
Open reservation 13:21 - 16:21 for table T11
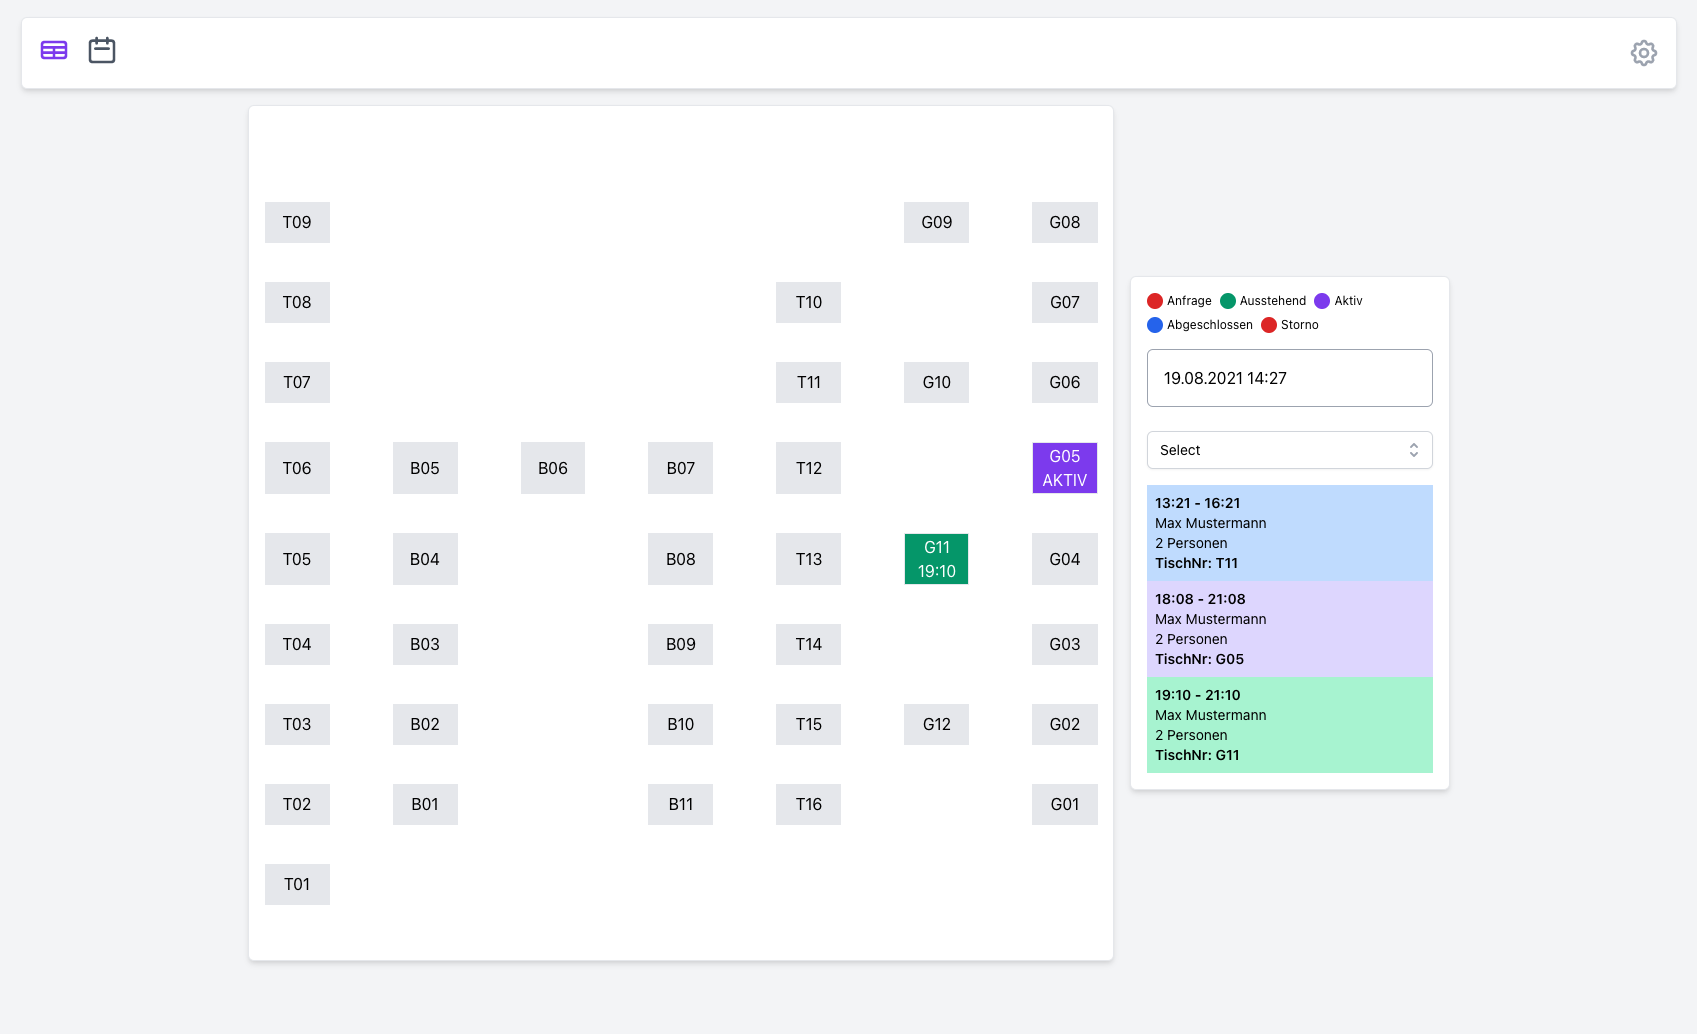[1289, 533]
